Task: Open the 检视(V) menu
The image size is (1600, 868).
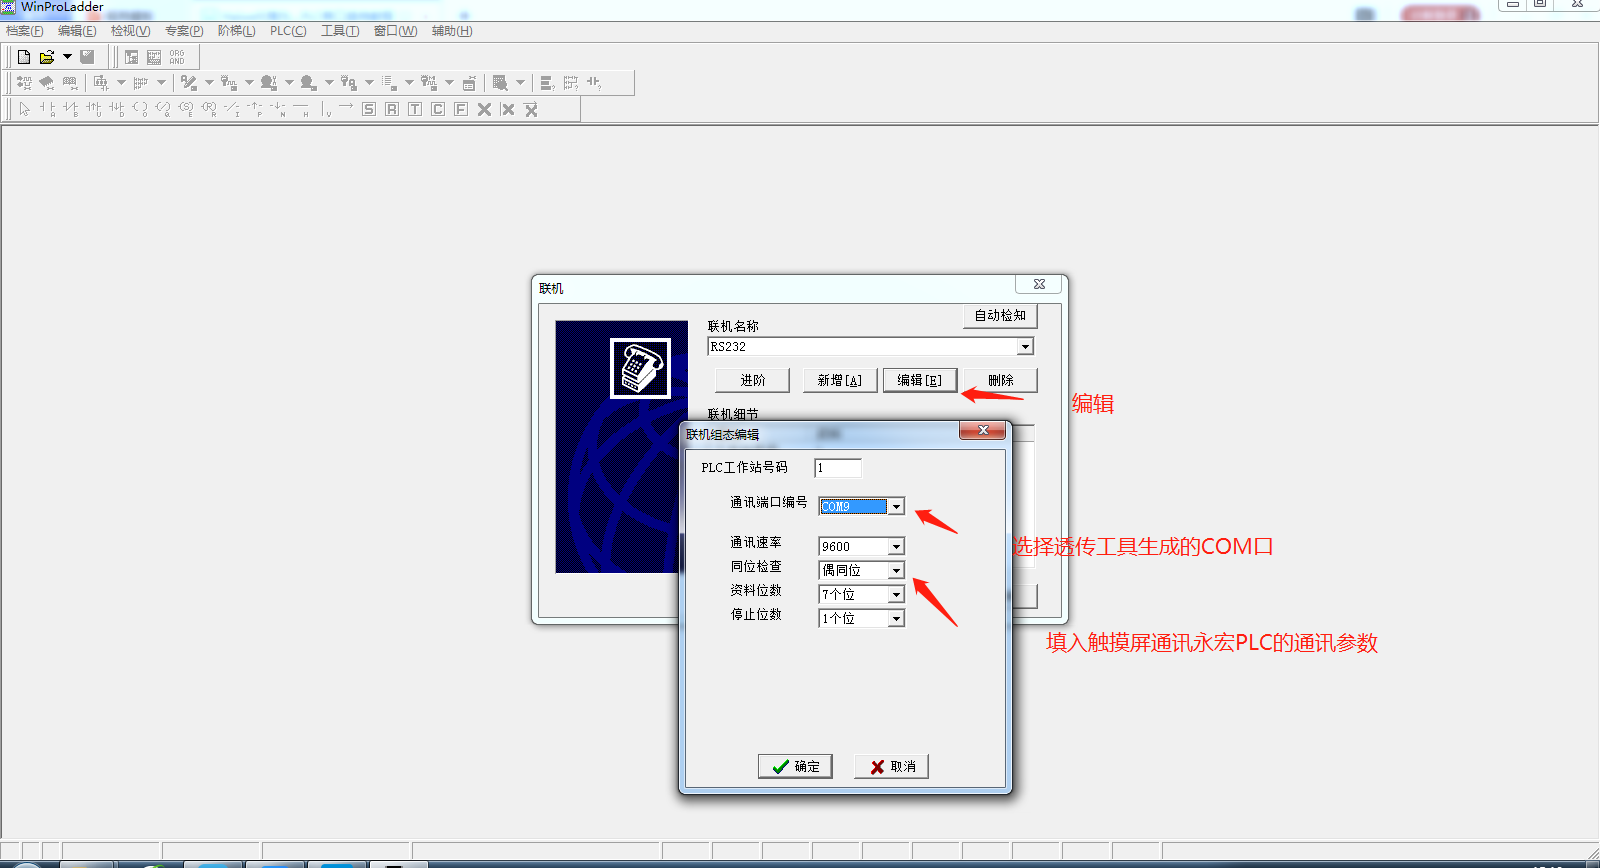Action: click(130, 31)
